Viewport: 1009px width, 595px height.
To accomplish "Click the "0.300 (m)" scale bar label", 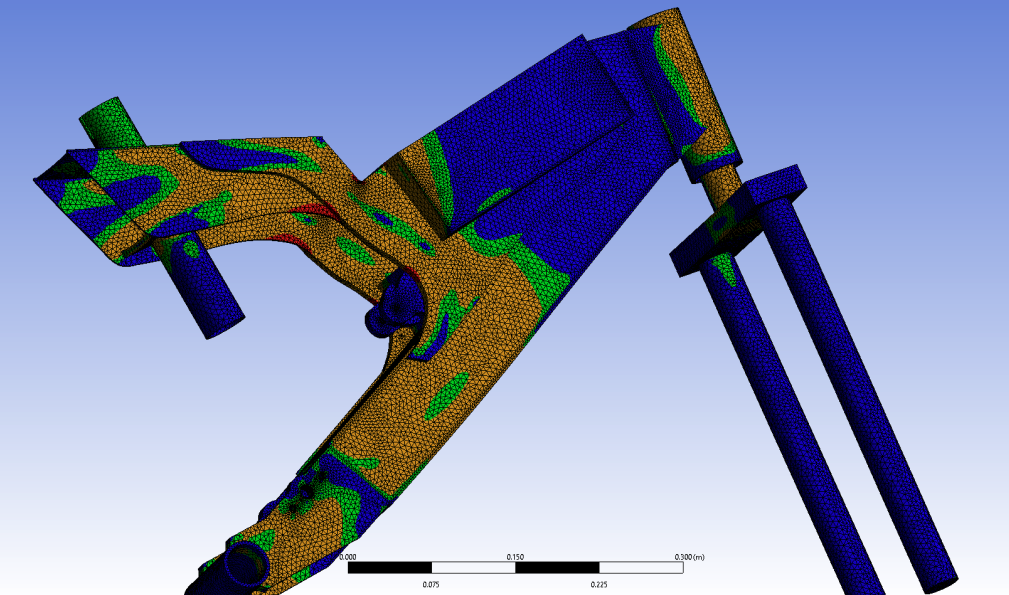I will [689, 557].
